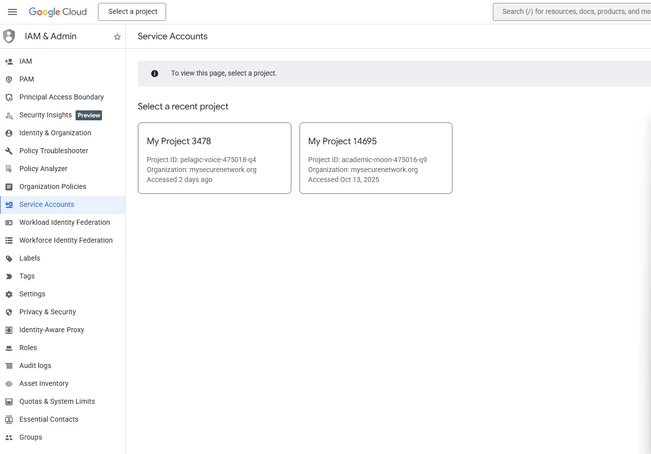This screenshot has height=454, width=651.
Task: Click the Security Insights icon
Action: pos(9,115)
